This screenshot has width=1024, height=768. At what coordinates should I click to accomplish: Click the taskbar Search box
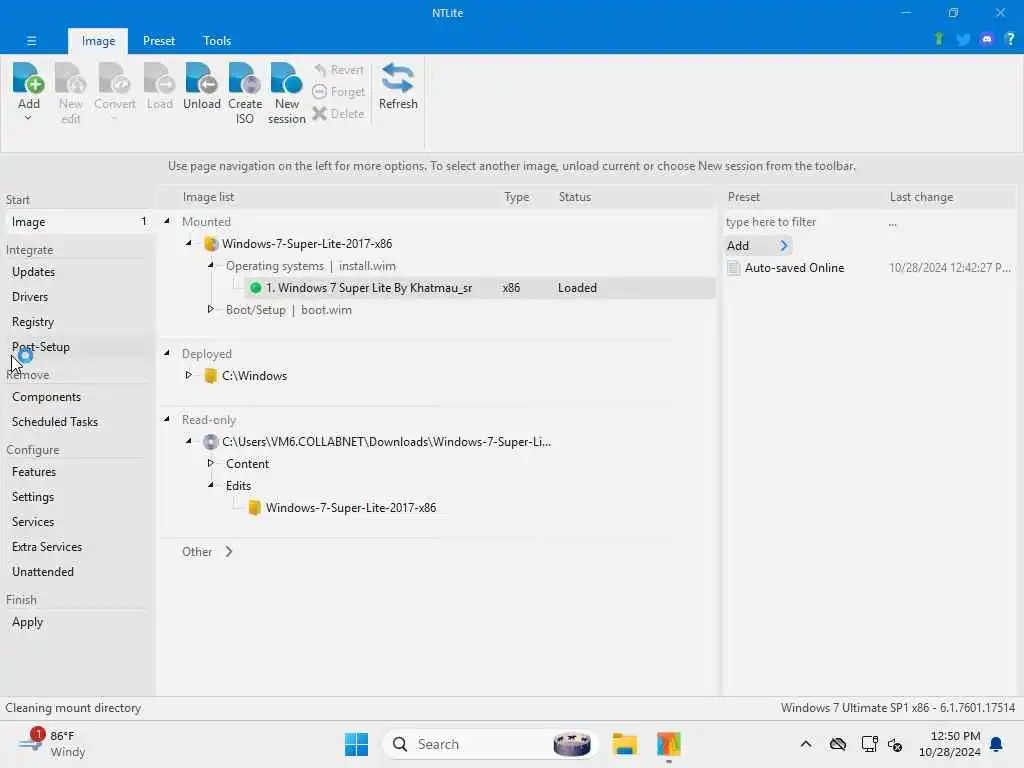point(491,744)
